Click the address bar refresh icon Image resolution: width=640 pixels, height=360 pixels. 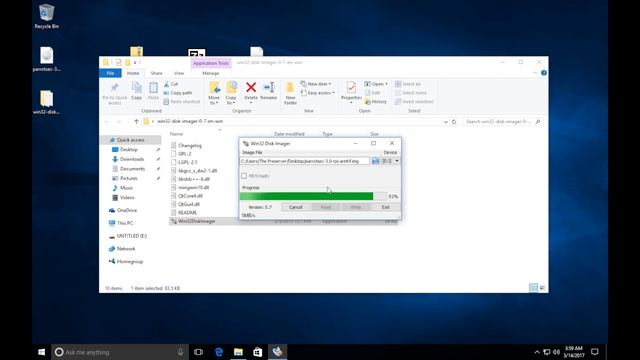(454, 122)
